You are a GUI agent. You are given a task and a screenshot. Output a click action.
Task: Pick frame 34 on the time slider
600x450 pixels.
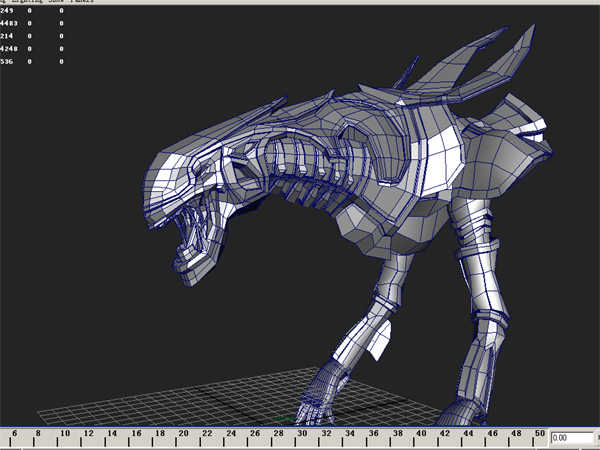point(350,433)
